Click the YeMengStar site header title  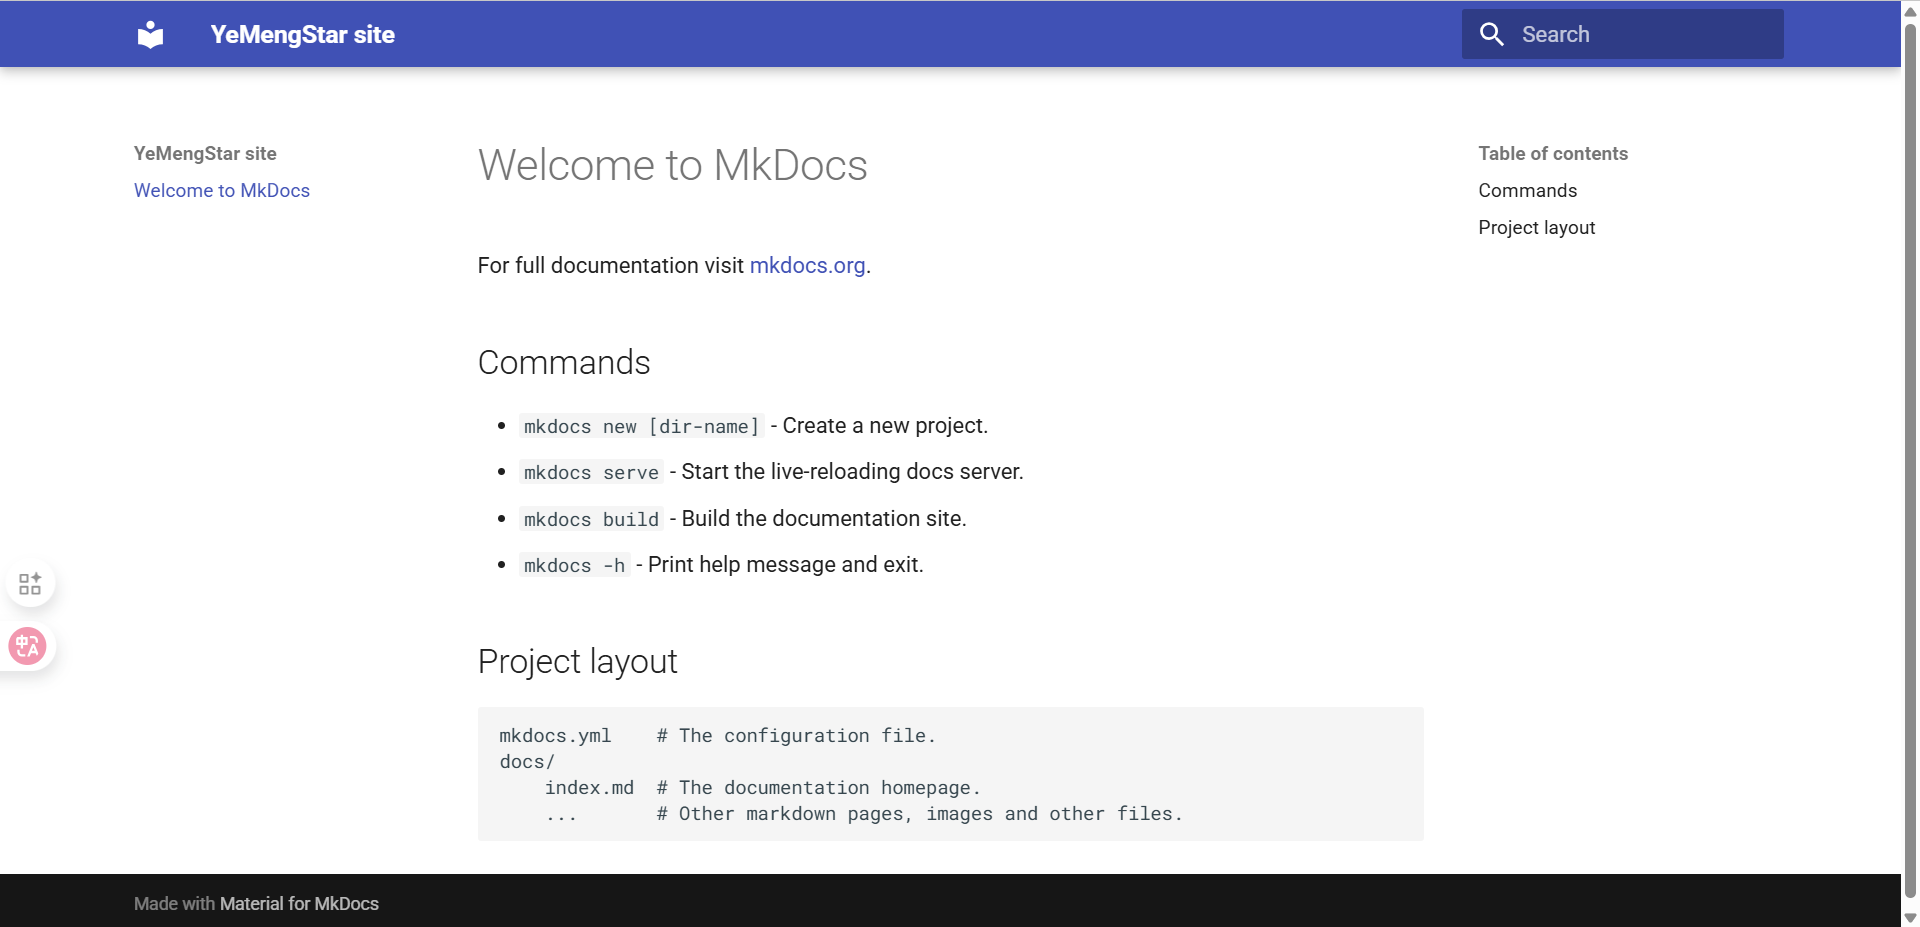tap(302, 35)
